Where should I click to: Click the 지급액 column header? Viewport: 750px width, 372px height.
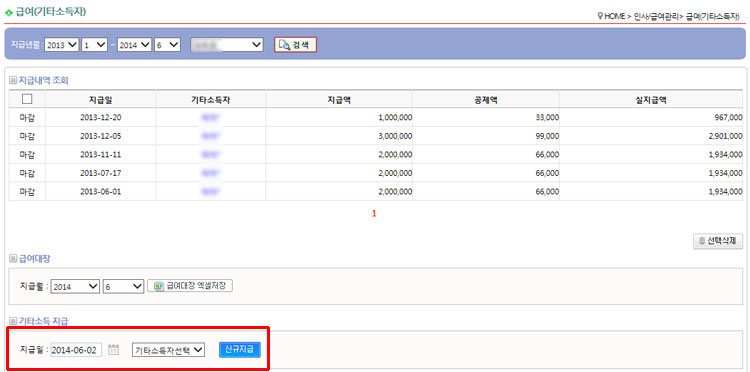point(339,99)
